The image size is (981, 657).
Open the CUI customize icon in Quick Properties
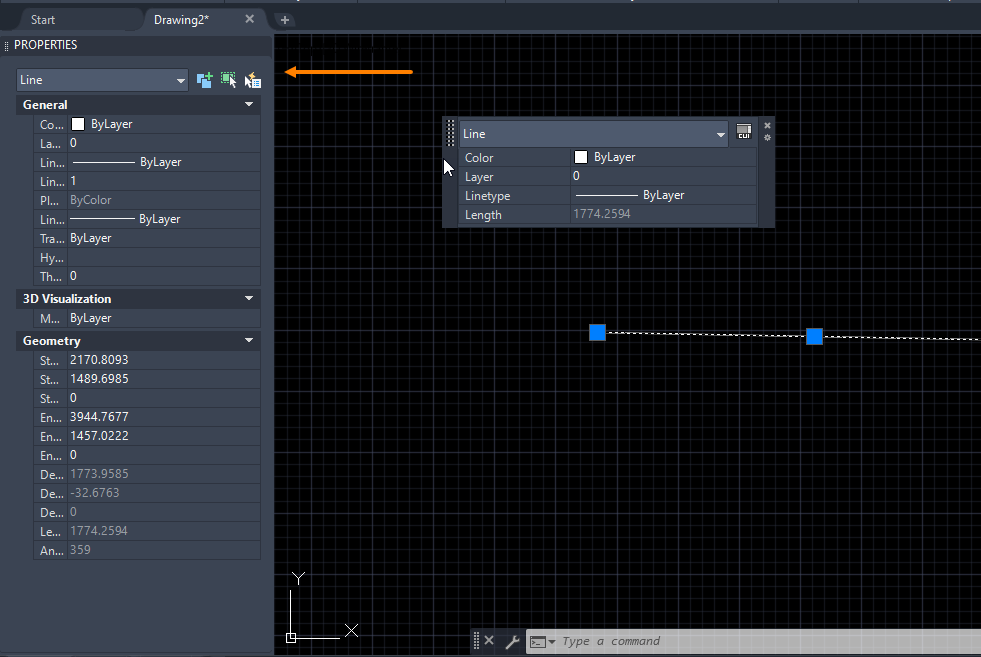pyautogui.click(x=744, y=131)
